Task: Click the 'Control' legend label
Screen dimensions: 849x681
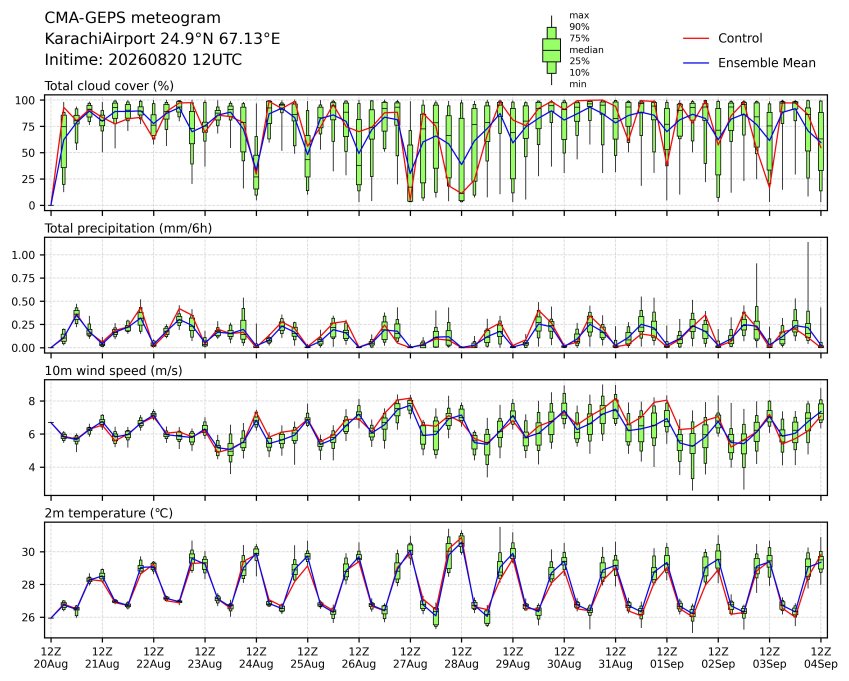Action: click(740, 38)
